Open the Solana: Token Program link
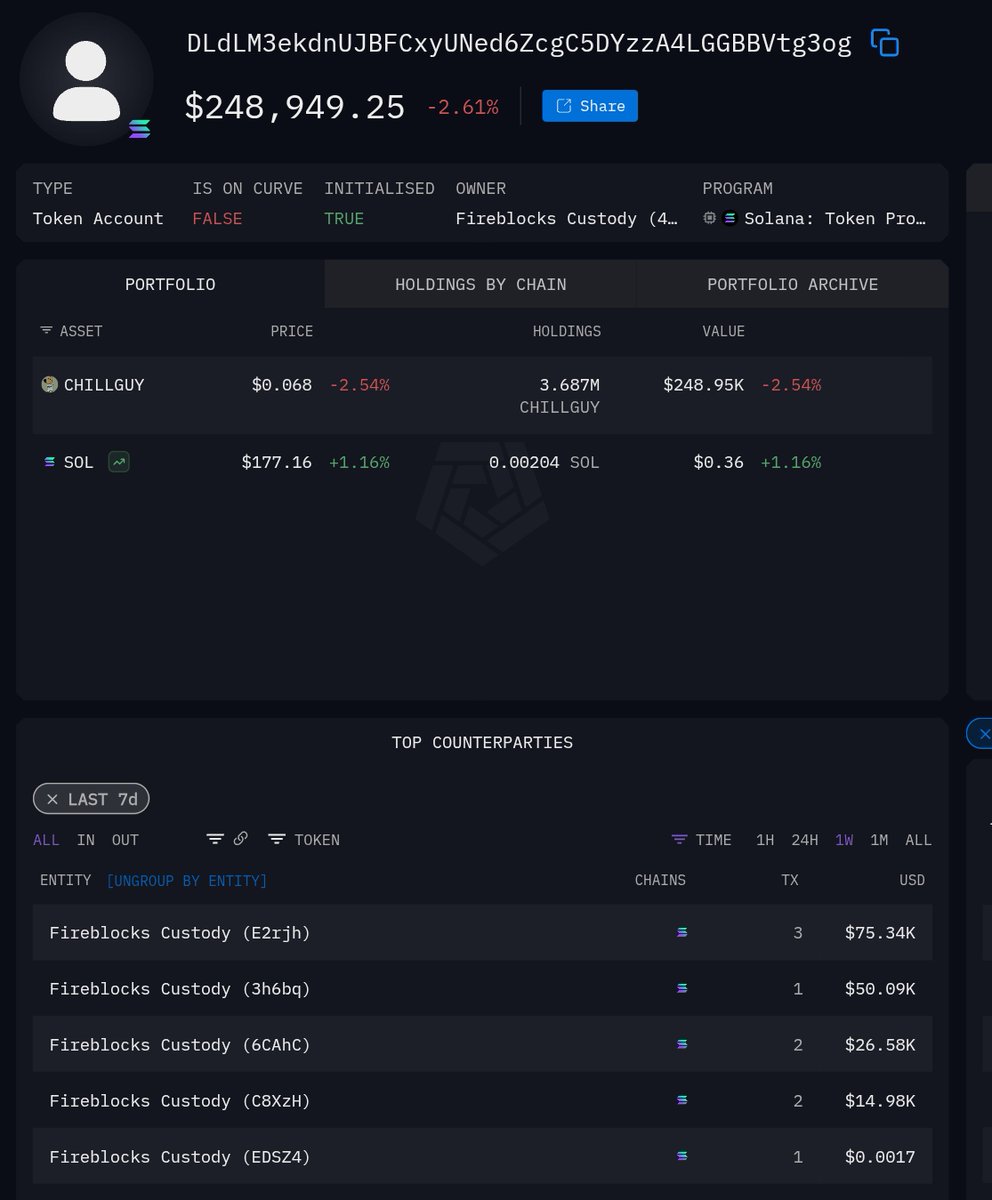The image size is (992, 1200). click(x=835, y=219)
